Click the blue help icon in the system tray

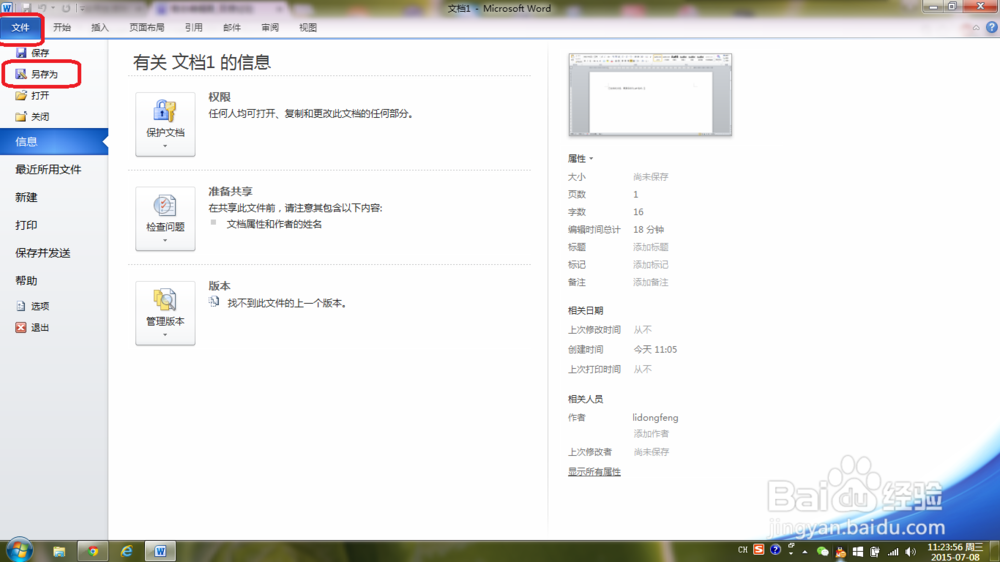775,550
